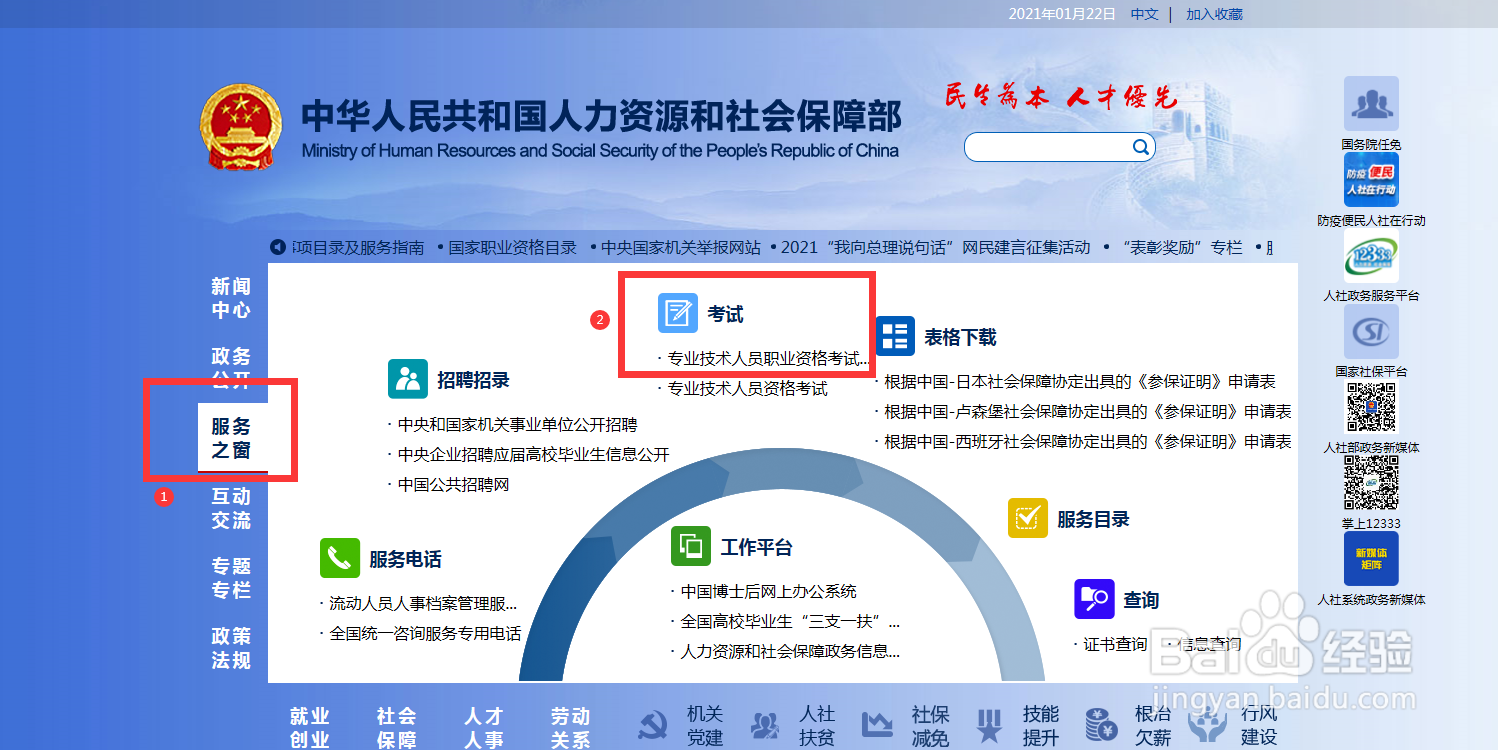Click the 服务电话 phone icon
The image size is (1498, 750).
click(x=340, y=558)
